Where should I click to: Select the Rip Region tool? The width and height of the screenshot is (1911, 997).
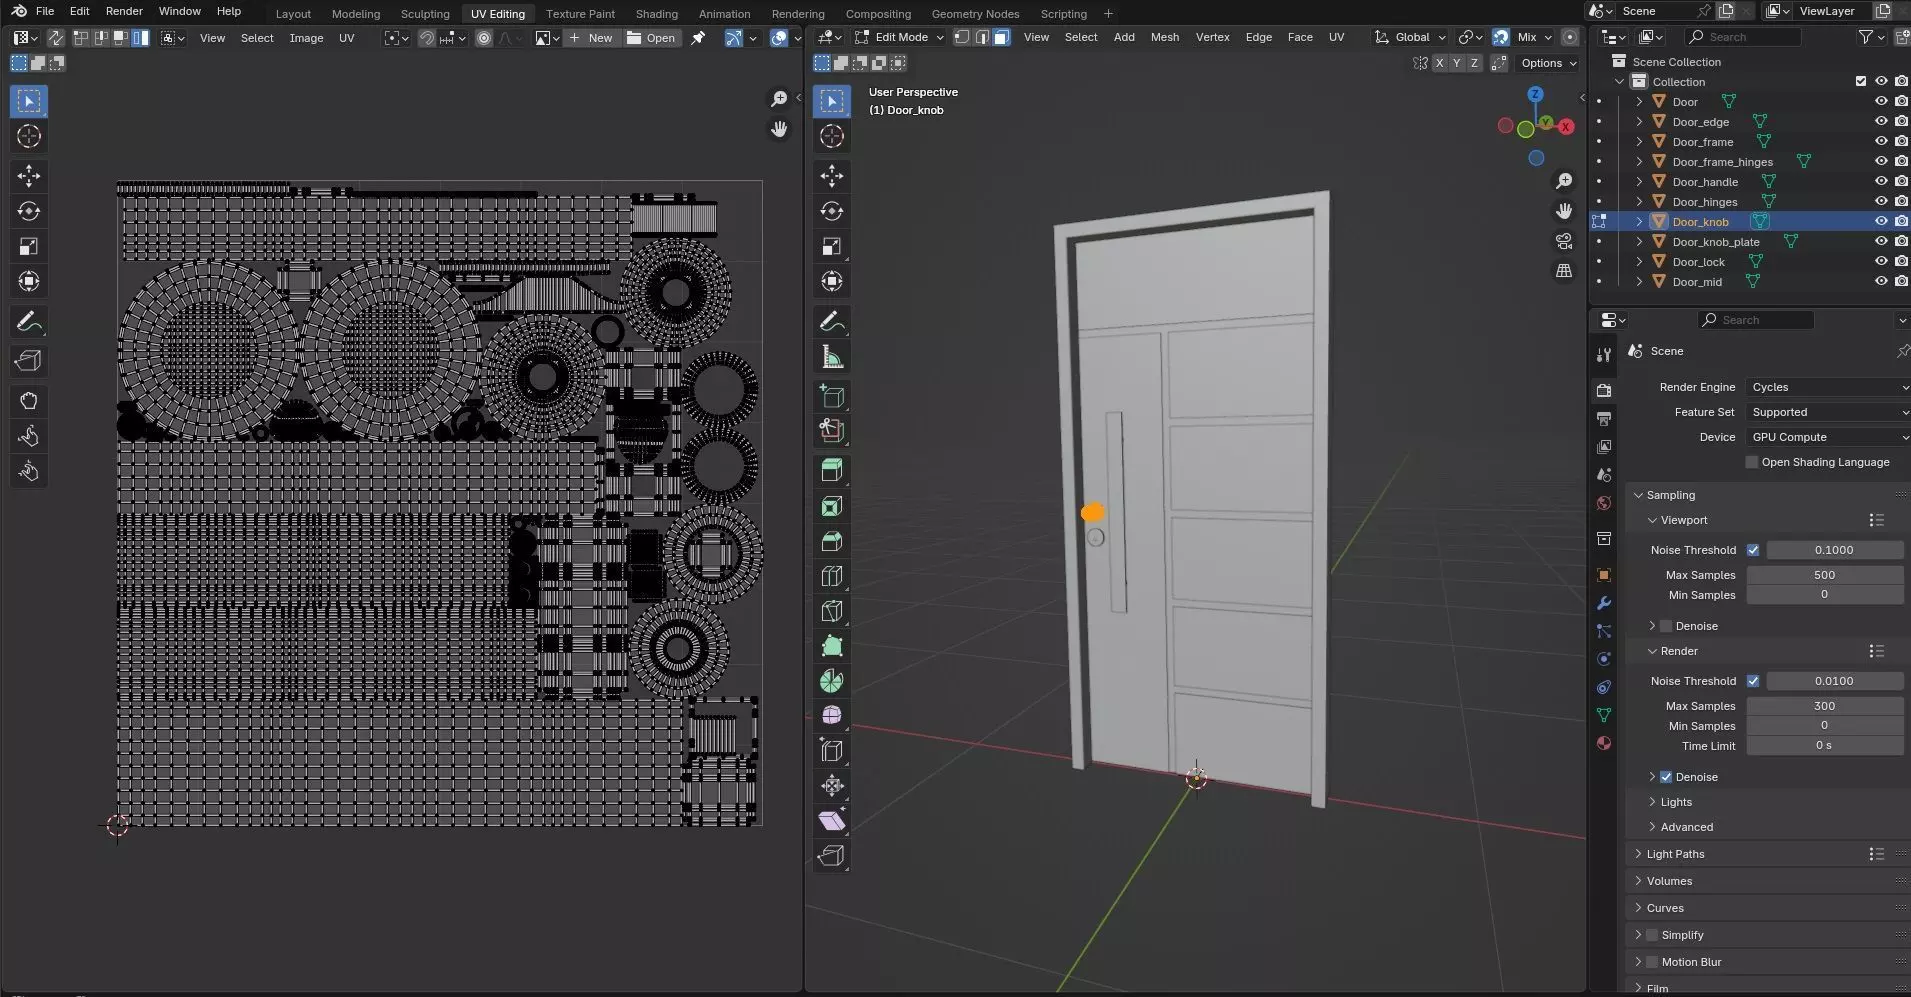[x=831, y=856]
